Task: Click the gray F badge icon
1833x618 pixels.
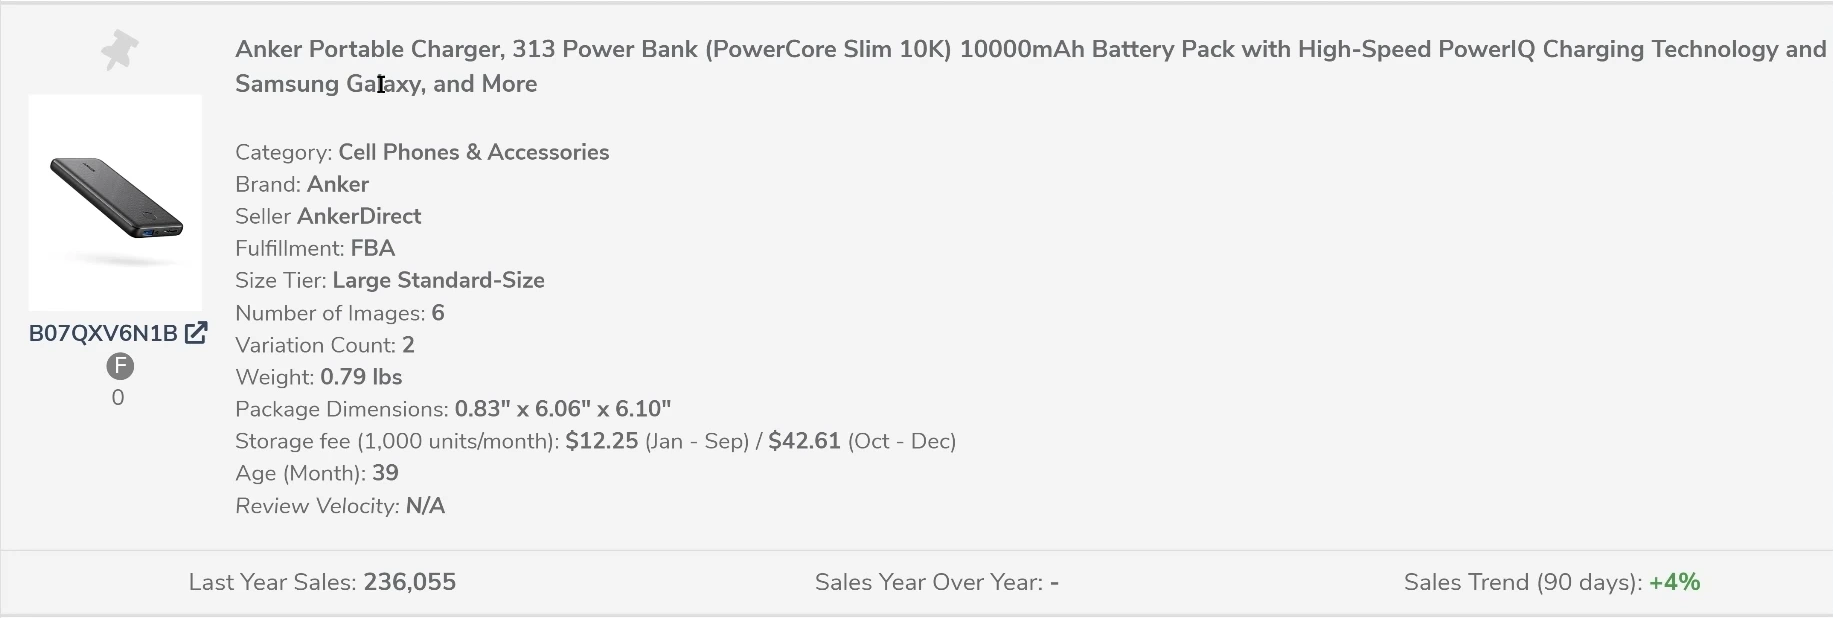Action: pos(119,367)
